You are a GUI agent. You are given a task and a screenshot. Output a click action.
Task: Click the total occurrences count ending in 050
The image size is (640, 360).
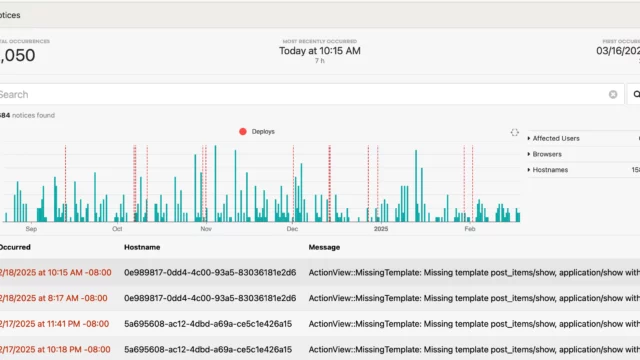tap(18, 55)
